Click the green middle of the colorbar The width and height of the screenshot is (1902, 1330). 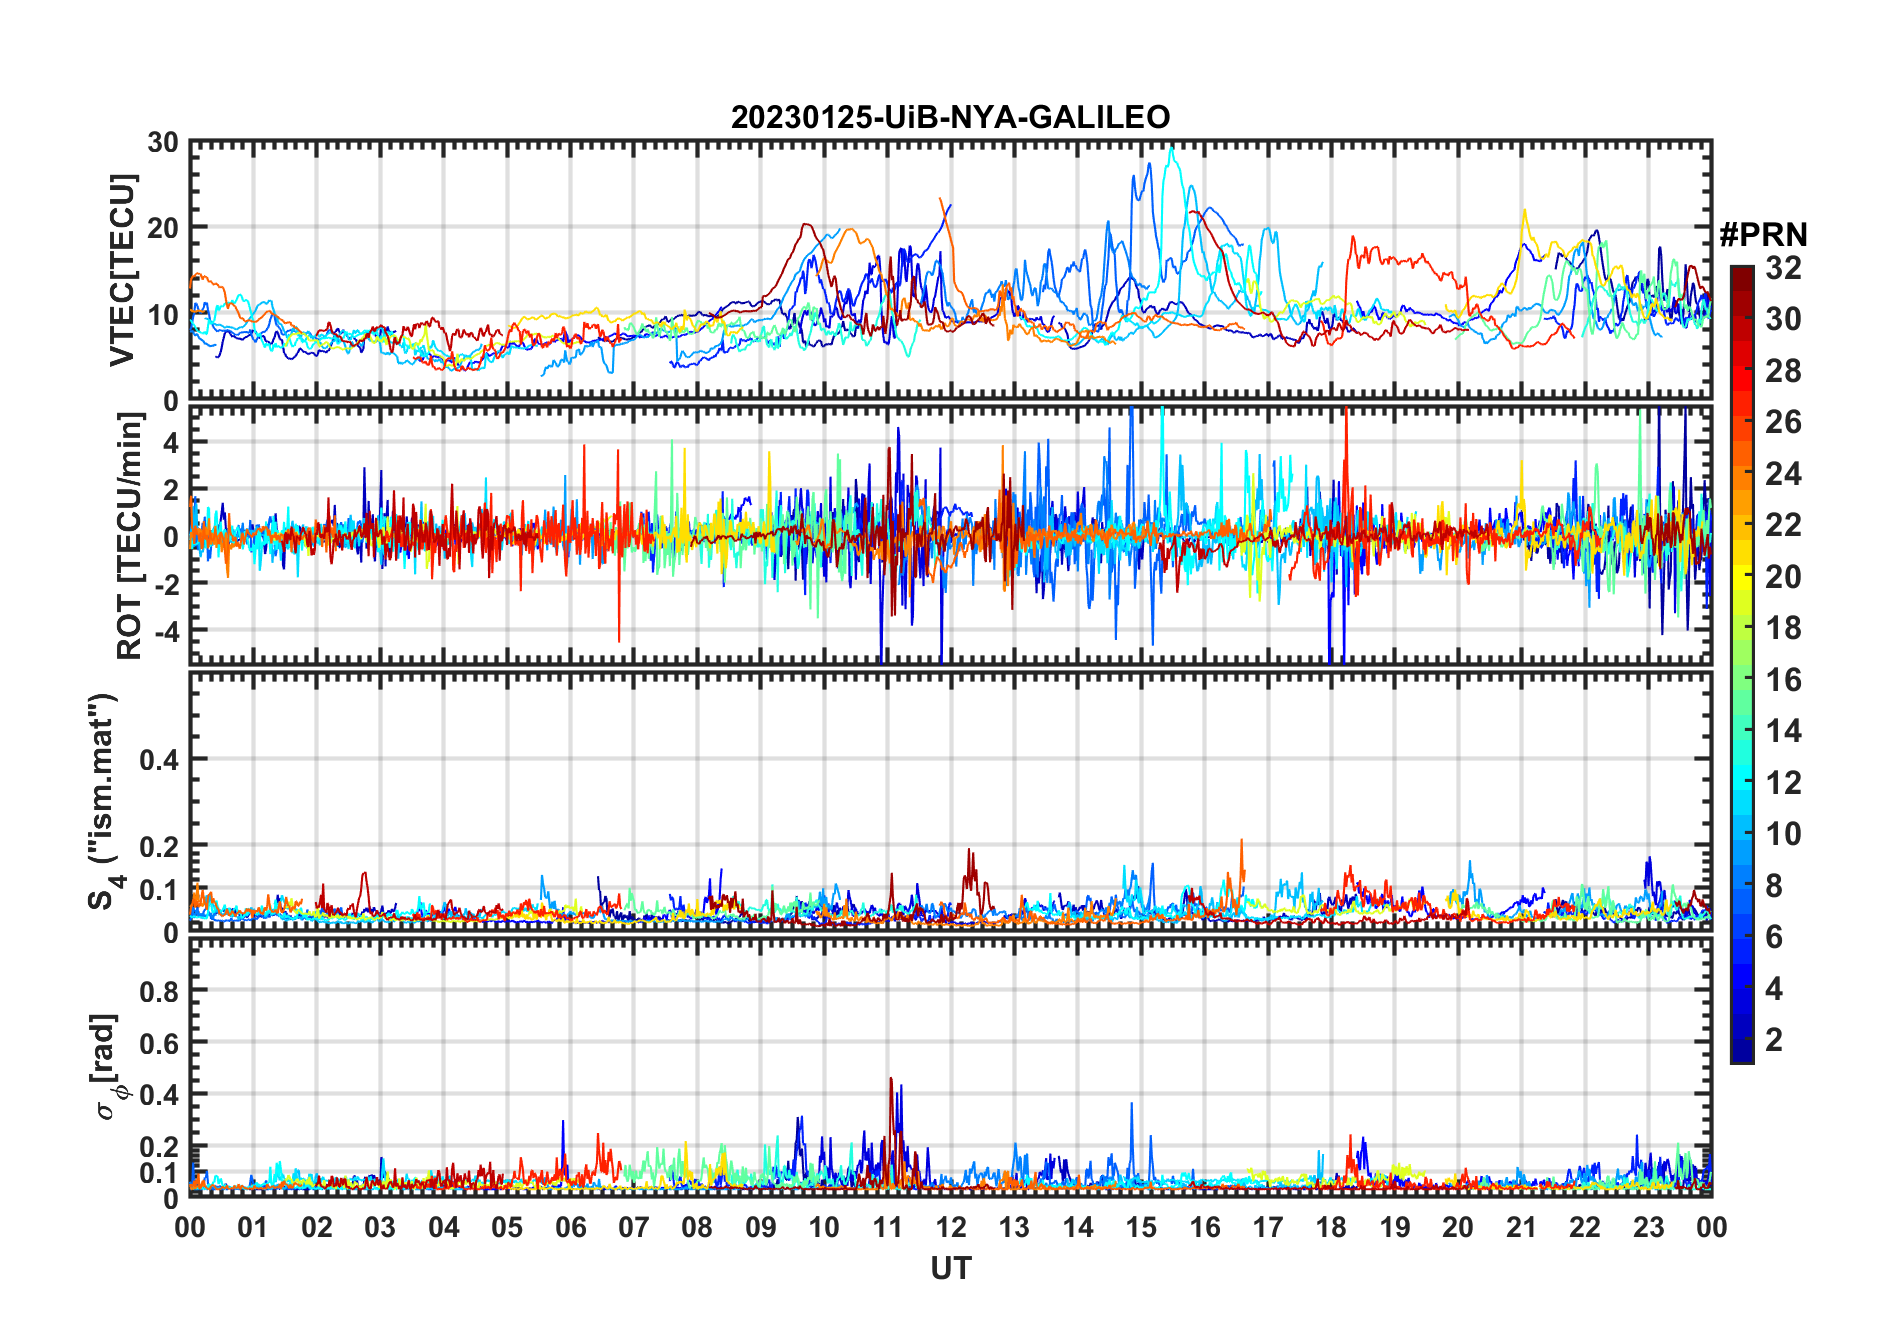(x=1742, y=667)
